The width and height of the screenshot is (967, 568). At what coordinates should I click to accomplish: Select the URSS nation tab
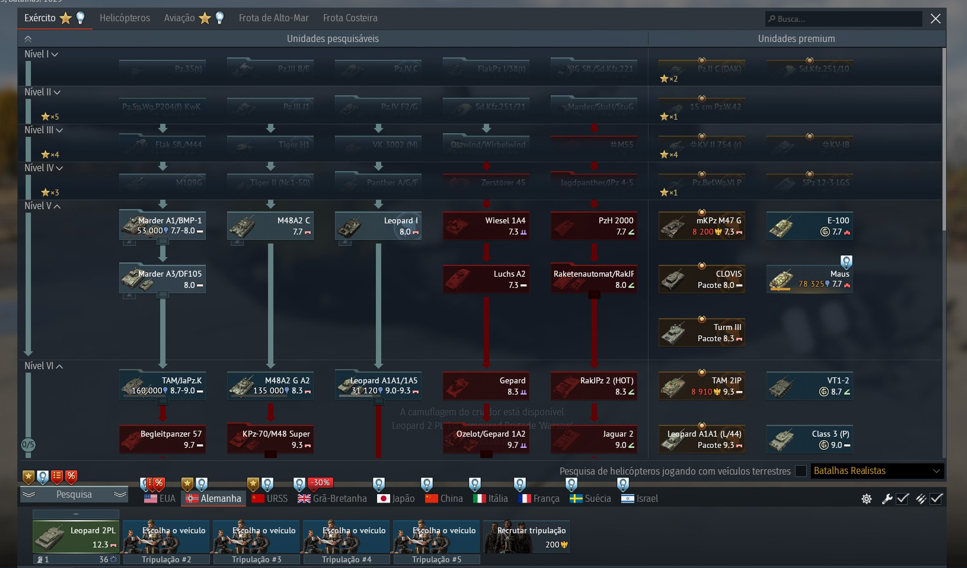pos(270,498)
